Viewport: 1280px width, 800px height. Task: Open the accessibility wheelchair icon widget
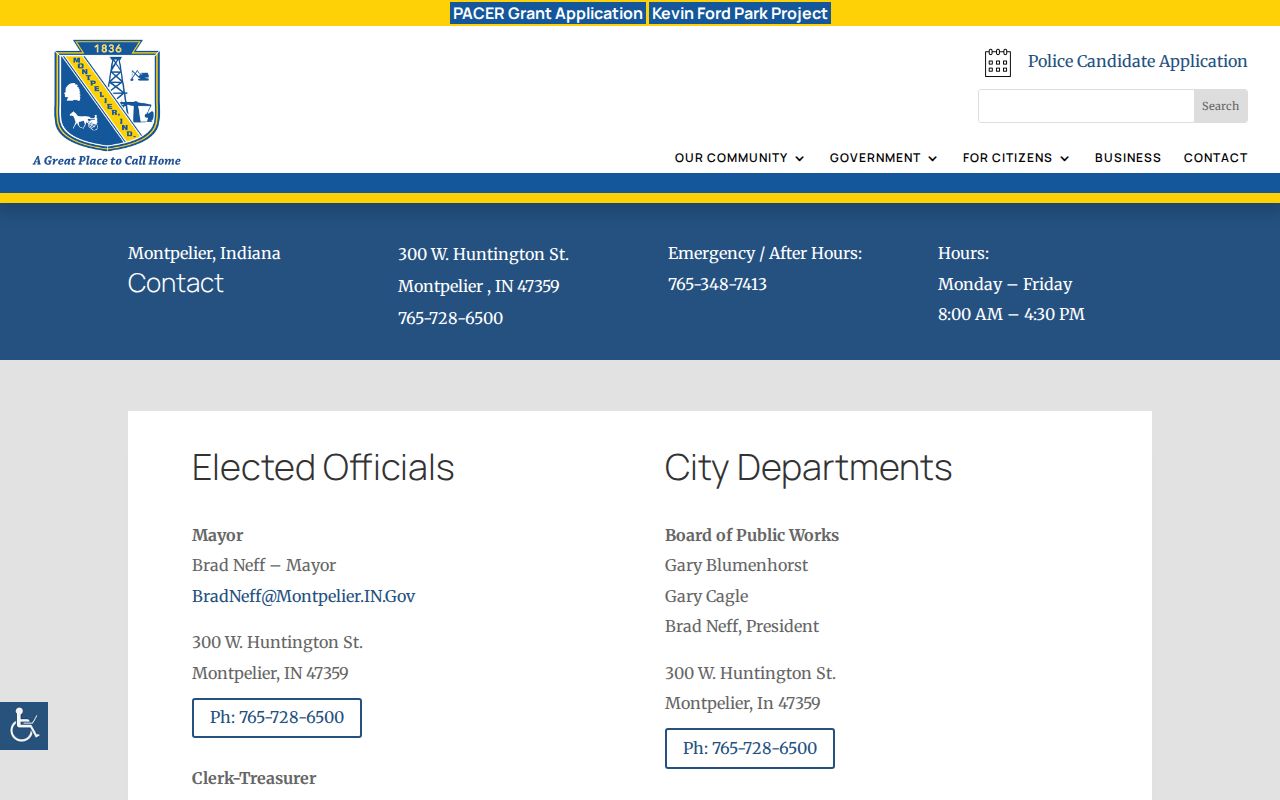click(x=24, y=725)
